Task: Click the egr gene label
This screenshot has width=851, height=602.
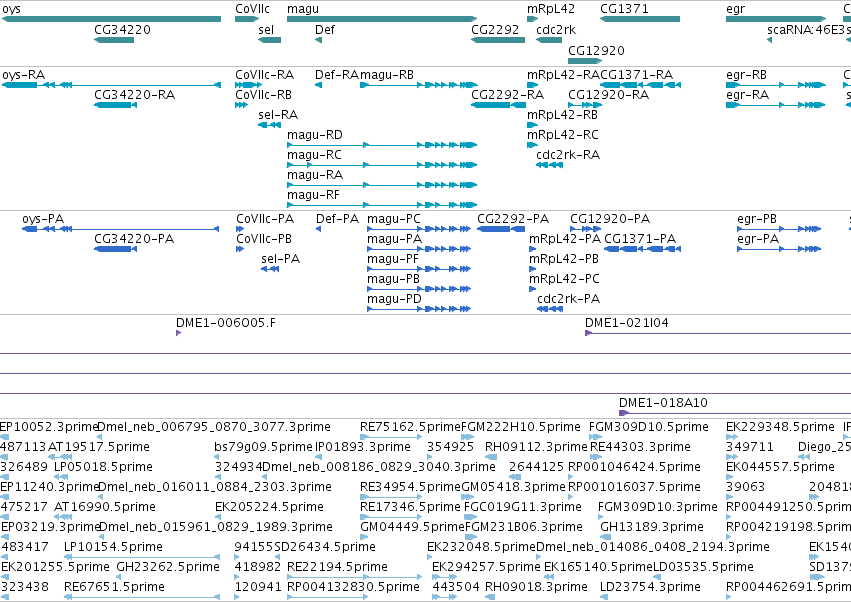Action: click(x=735, y=9)
